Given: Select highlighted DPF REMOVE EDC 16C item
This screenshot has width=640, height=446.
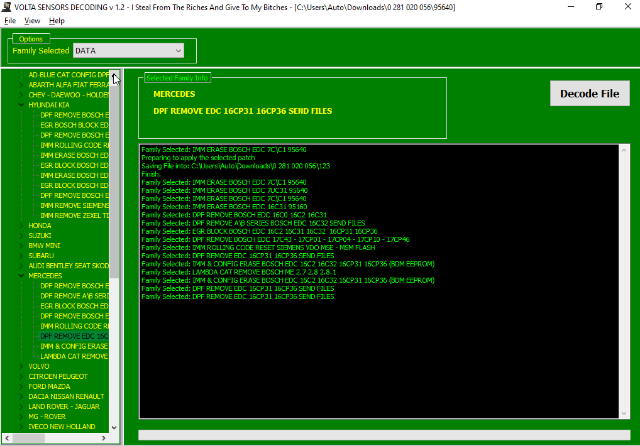Looking at the screenshot, I should click(x=74, y=336).
